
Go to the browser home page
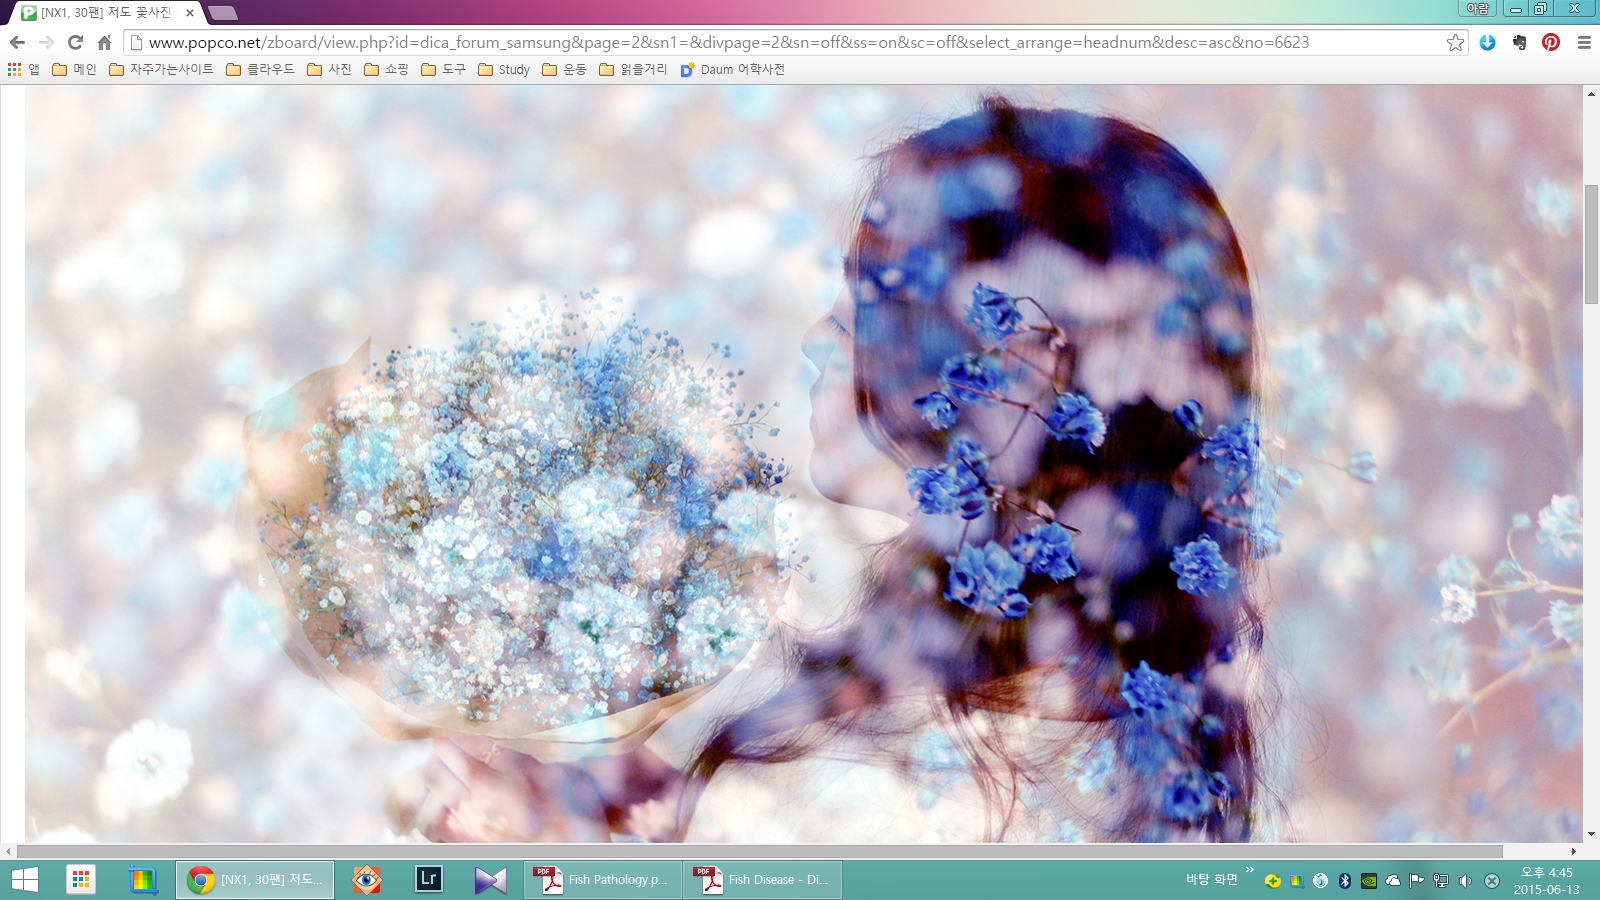pyautogui.click(x=104, y=42)
